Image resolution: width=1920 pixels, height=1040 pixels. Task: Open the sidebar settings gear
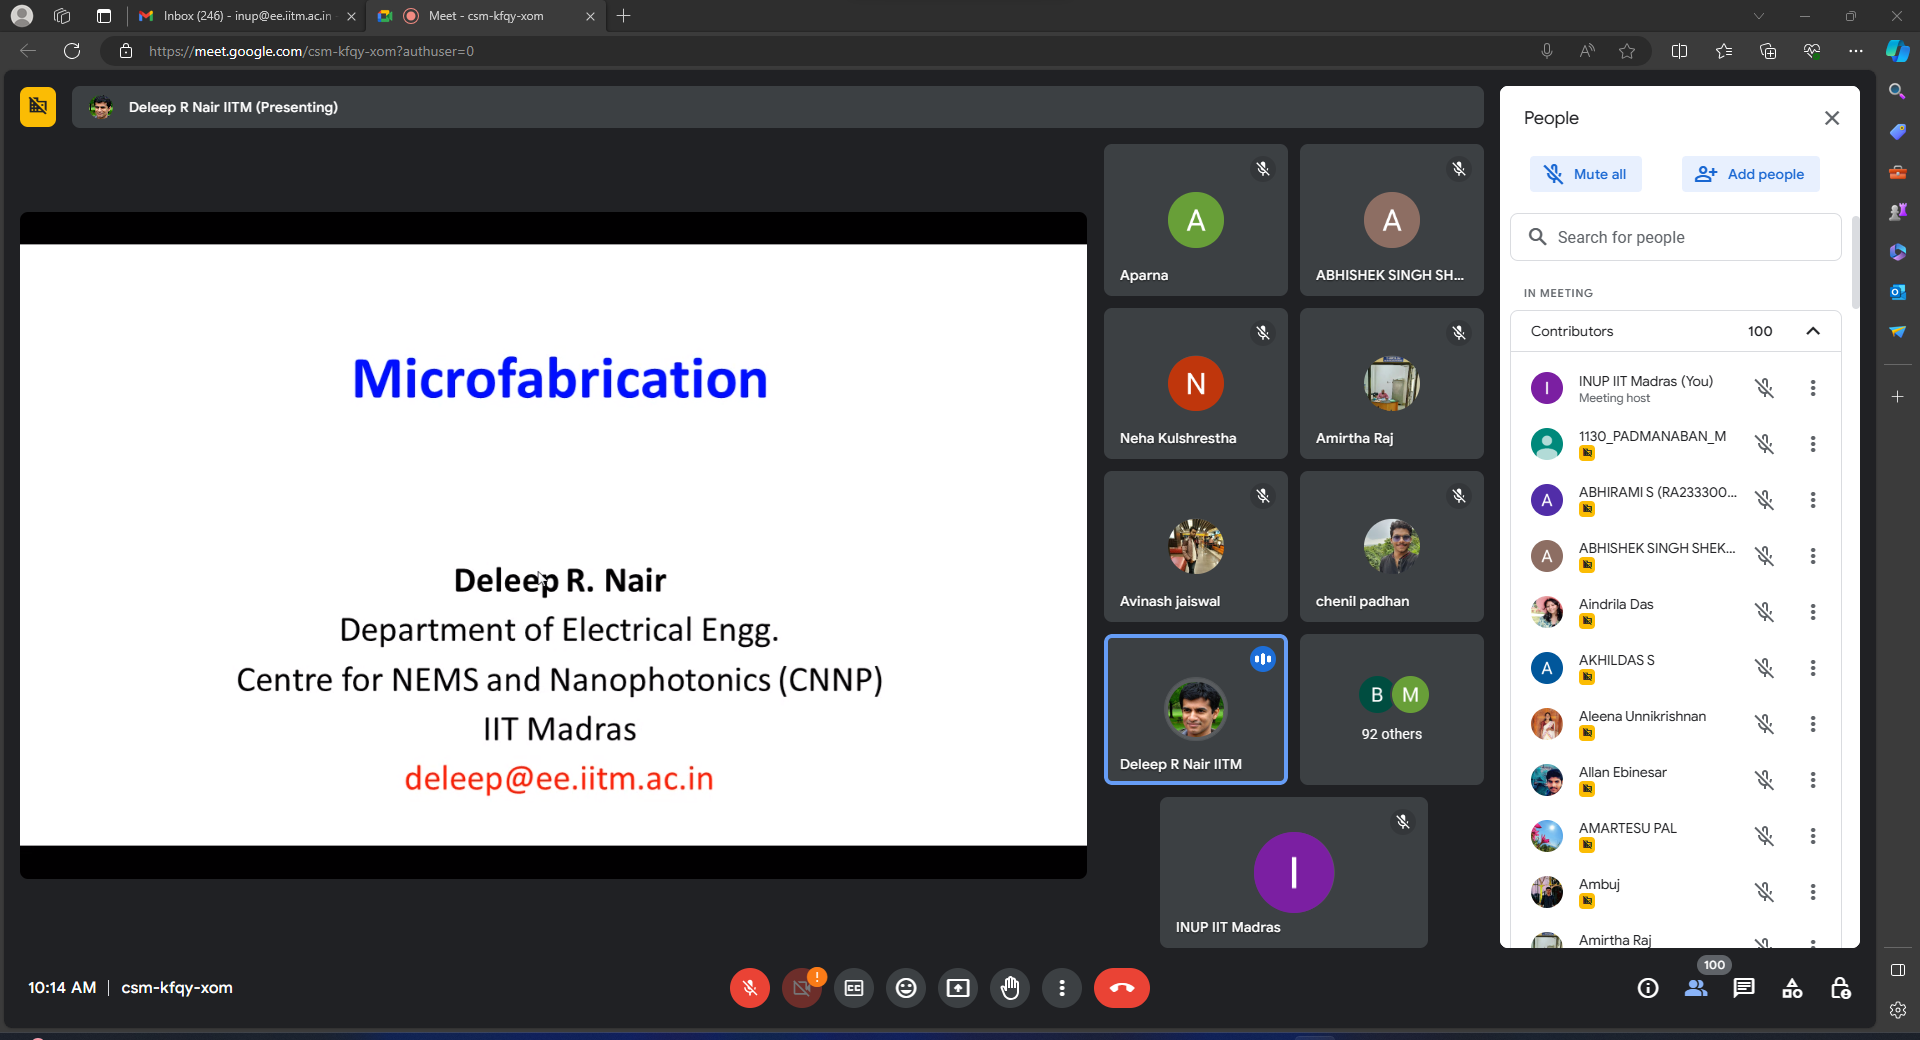(x=1897, y=1010)
